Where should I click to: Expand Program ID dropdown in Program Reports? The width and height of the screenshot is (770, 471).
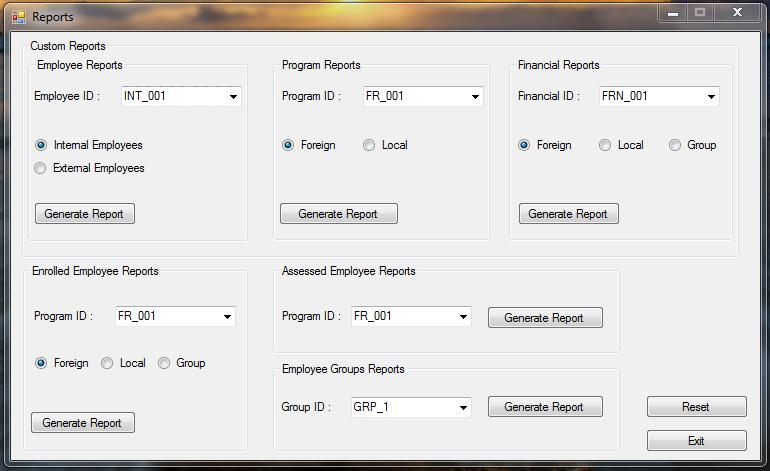[423, 96]
